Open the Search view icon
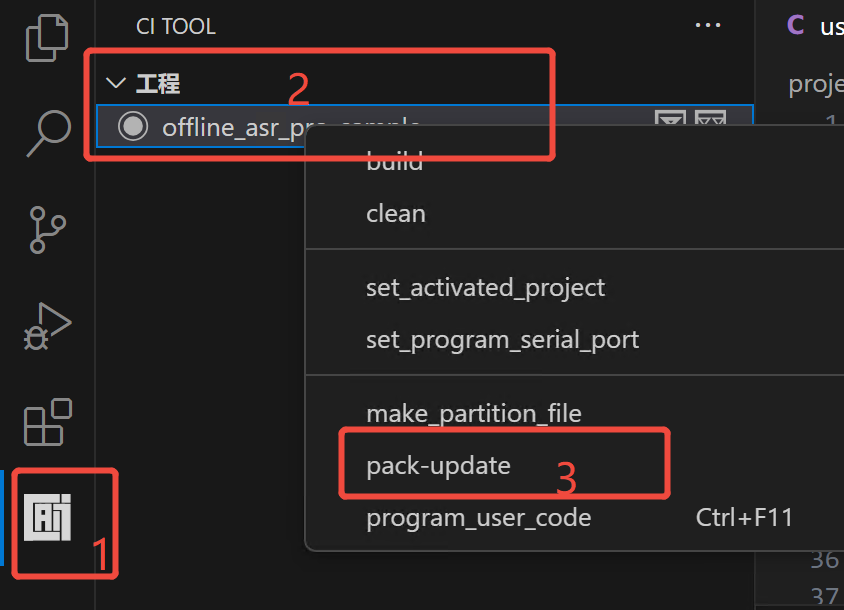The width and height of the screenshot is (844, 610). [46, 133]
